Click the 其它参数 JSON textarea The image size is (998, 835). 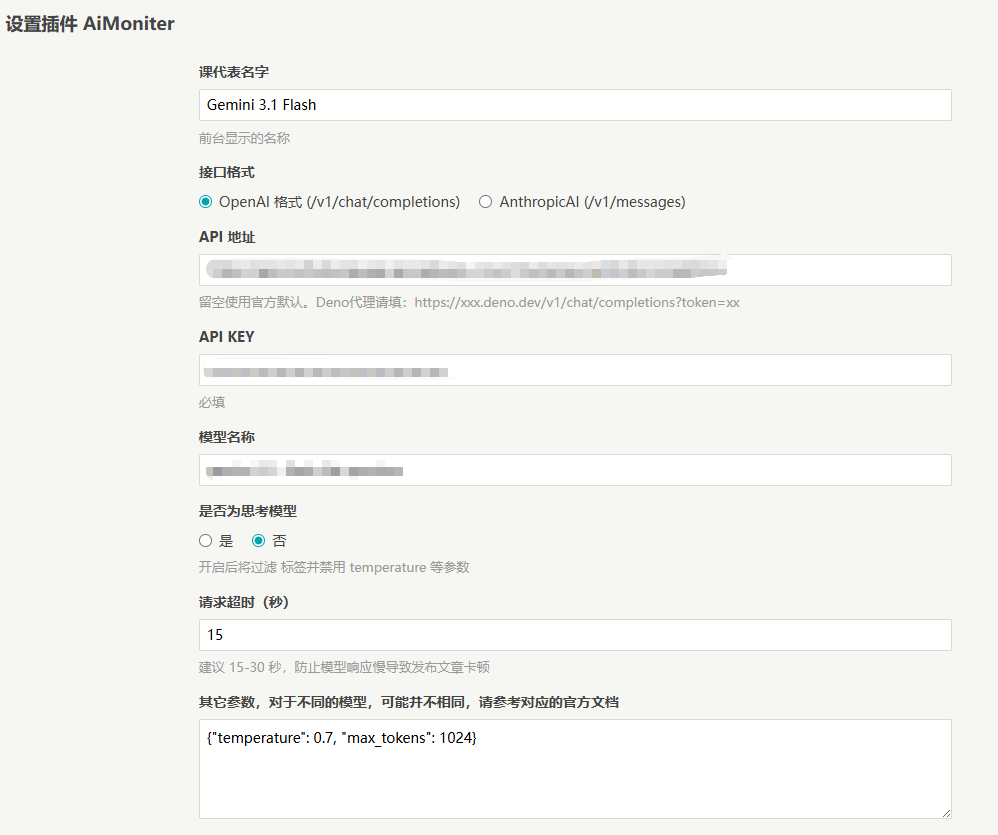click(x=575, y=769)
